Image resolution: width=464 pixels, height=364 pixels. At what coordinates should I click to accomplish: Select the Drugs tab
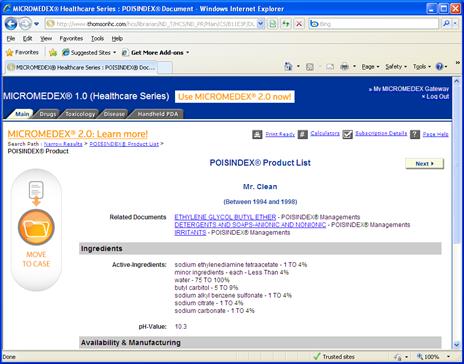pyautogui.click(x=48, y=114)
